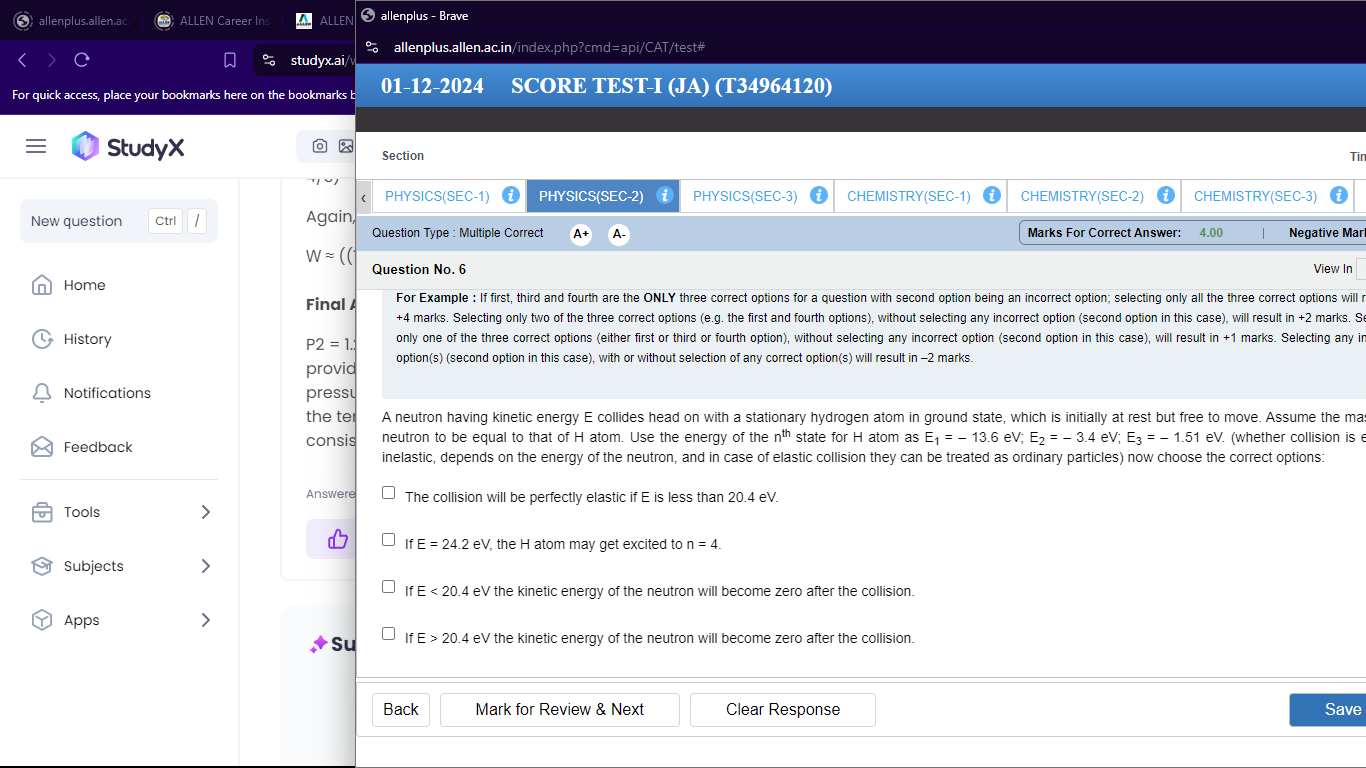The height and width of the screenshot is (768, 1366).
Task: Decrease font size with A- button
Action: coord(619,234)
